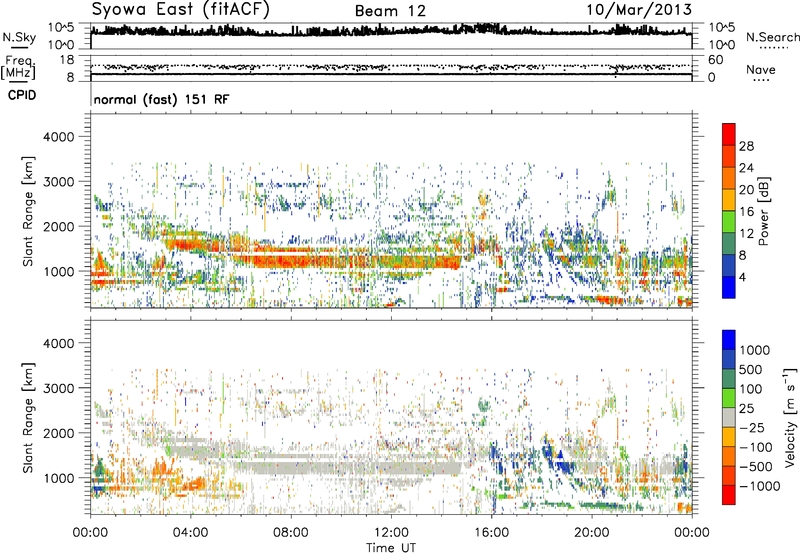The image size is (800, 554).
Task: Pick the orange 20–24 dB power color segment
Action: tap(729, 178)
